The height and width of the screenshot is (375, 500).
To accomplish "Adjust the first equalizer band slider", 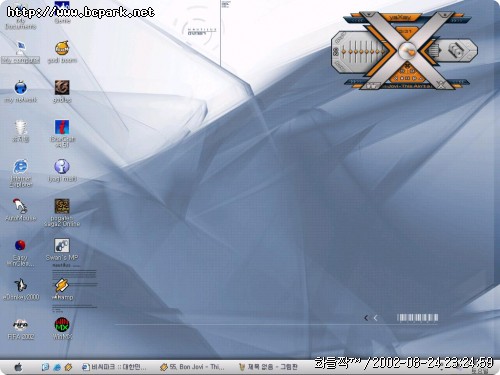I will (350, 52).
